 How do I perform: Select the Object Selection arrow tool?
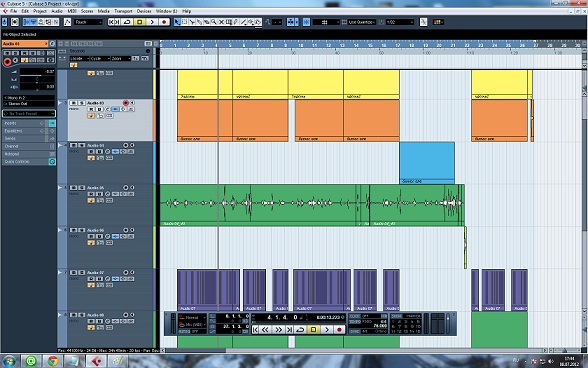click(177, 22)
